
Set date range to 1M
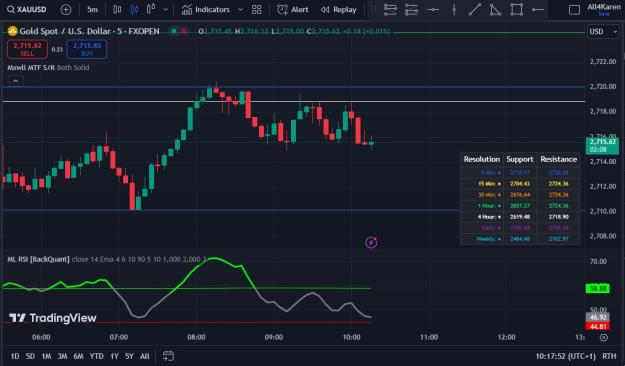(46, 356)
